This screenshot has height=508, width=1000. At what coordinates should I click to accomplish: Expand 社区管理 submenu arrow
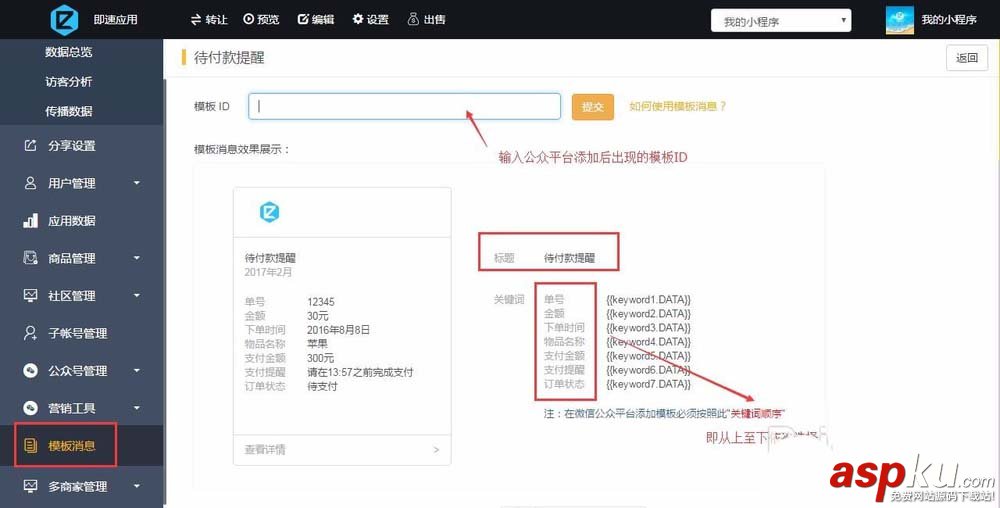point(136,296)
